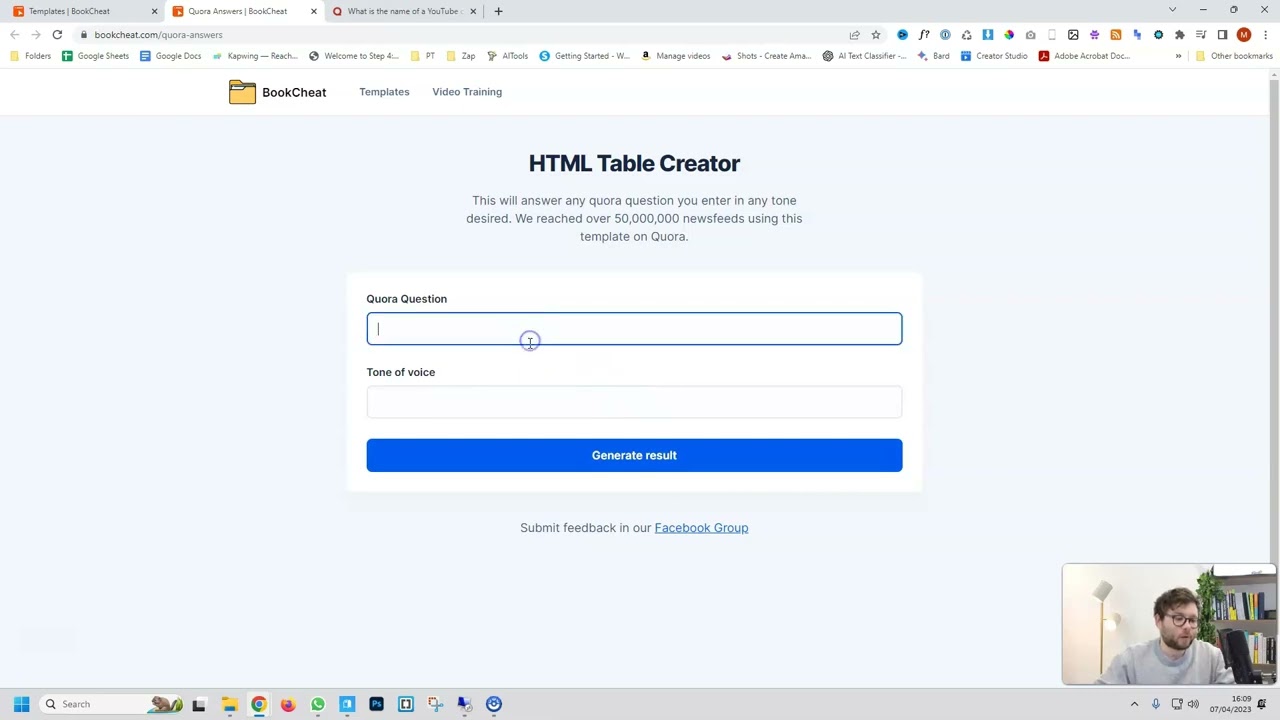The height and width of the screenshot is (720, 1280).
Task: Click the blue download arrow extension icon
Action: pos(987,35)
